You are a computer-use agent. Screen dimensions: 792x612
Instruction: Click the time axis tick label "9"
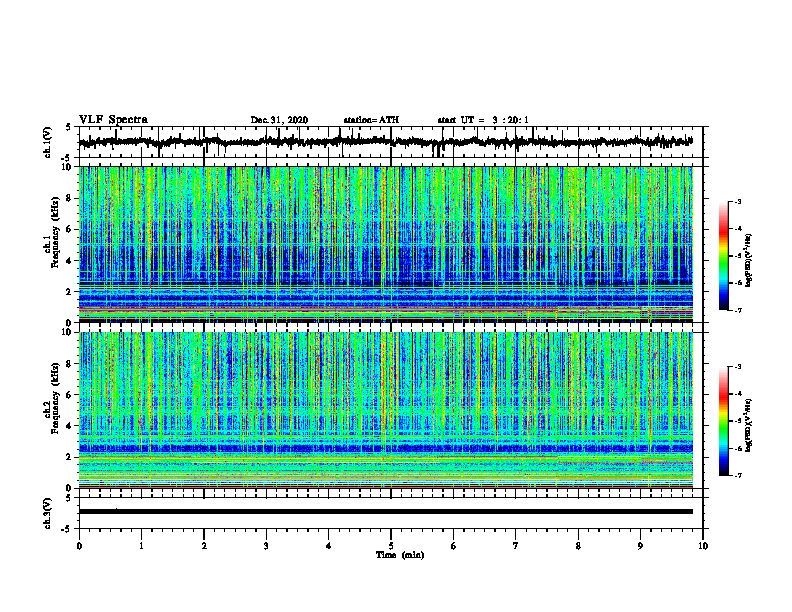pos(640,546)
